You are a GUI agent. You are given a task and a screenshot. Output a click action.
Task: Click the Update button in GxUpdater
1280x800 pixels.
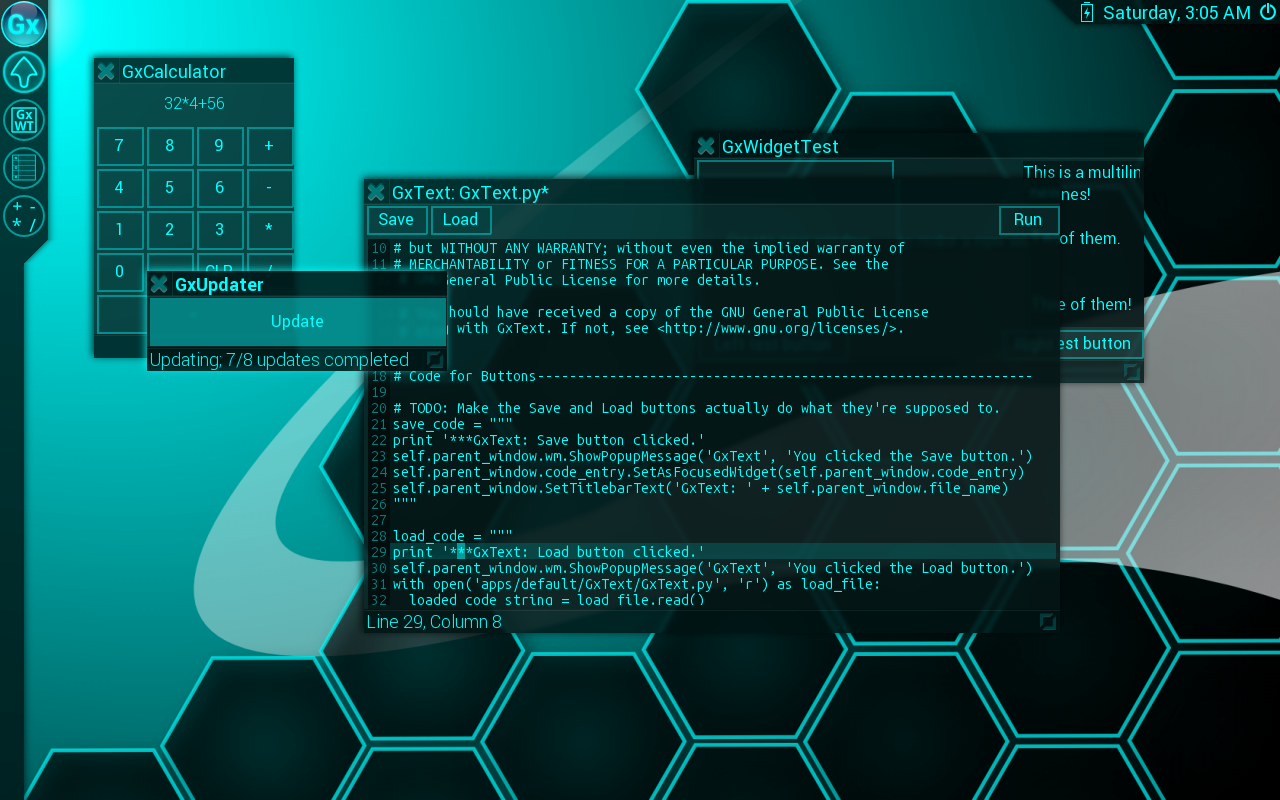pyautogui.click(x=297, y=321)
